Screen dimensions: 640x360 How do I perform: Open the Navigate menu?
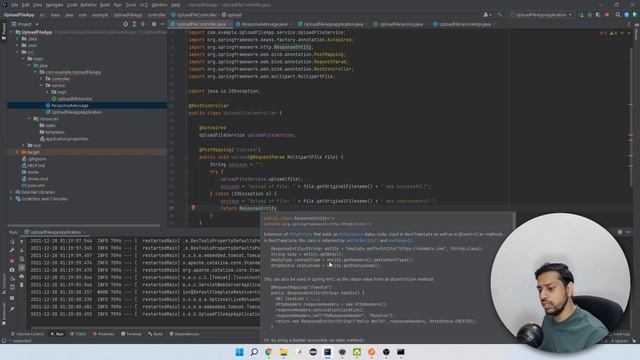coord(54,5)
